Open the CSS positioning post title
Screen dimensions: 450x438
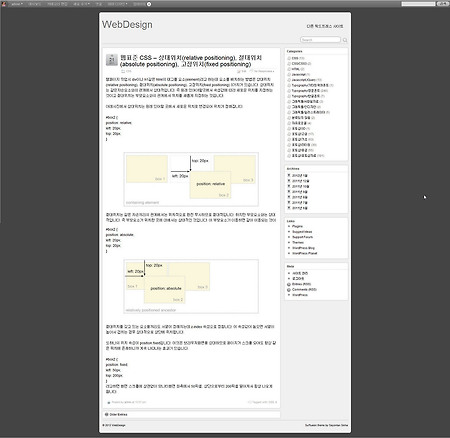[x=191, y=61]
